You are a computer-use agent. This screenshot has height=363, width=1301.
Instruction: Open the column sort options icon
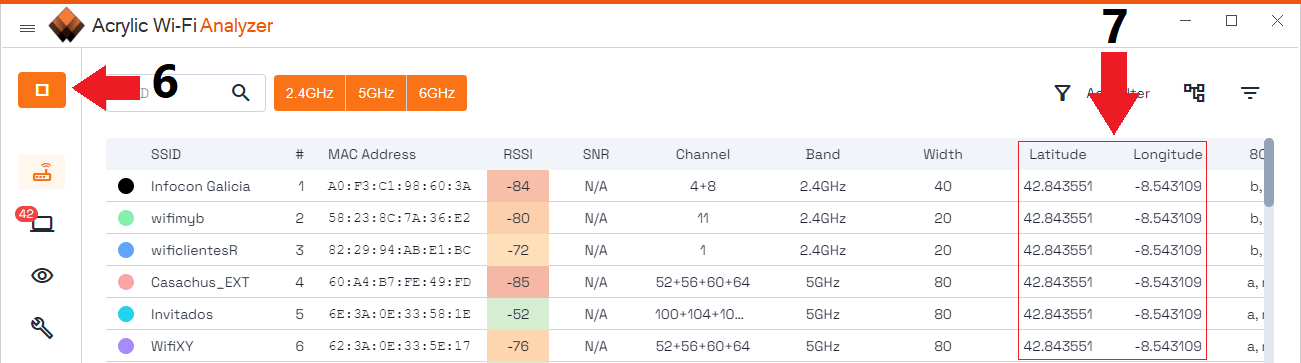(x=1250, y=93)
